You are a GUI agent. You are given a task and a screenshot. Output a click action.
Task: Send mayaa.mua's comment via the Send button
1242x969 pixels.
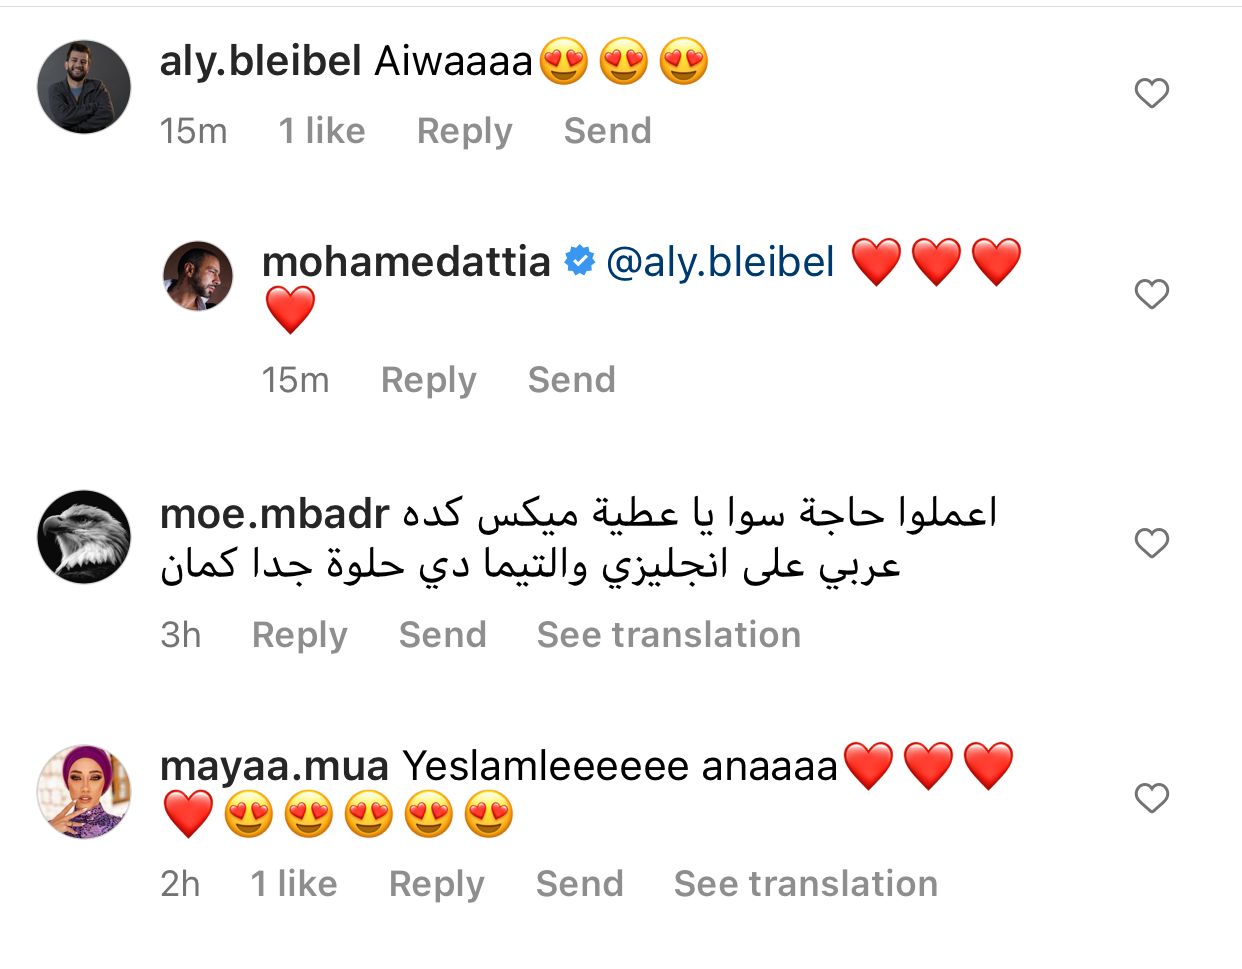coord(579,884)
